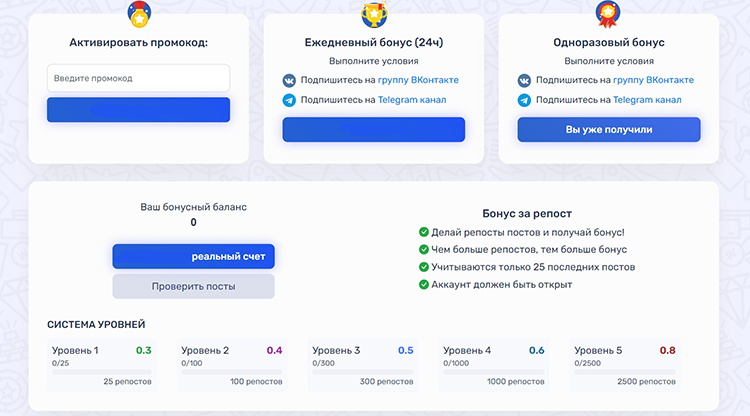The image size is (750, 416).
Task: Click checkmark next to 'Аккаунт должен быть открыт'
Action: click(x=423, y=285)
